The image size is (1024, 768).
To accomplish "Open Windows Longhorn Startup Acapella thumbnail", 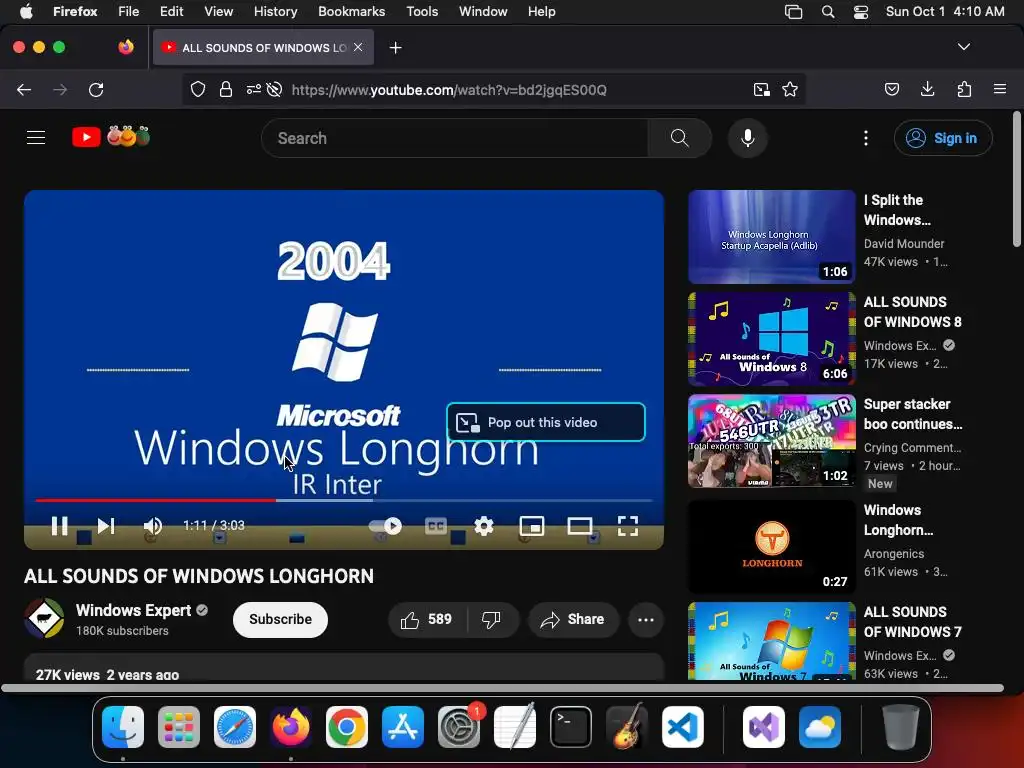I will click(x=771, y=237).
